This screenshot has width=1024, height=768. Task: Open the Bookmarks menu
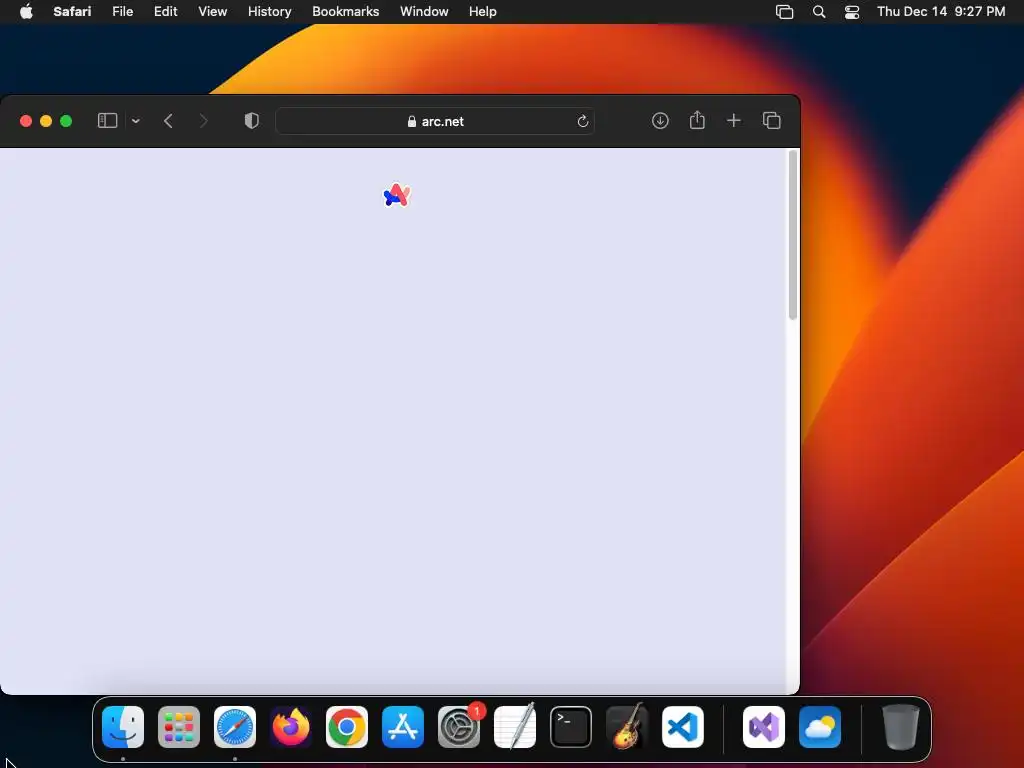(345, 12)
